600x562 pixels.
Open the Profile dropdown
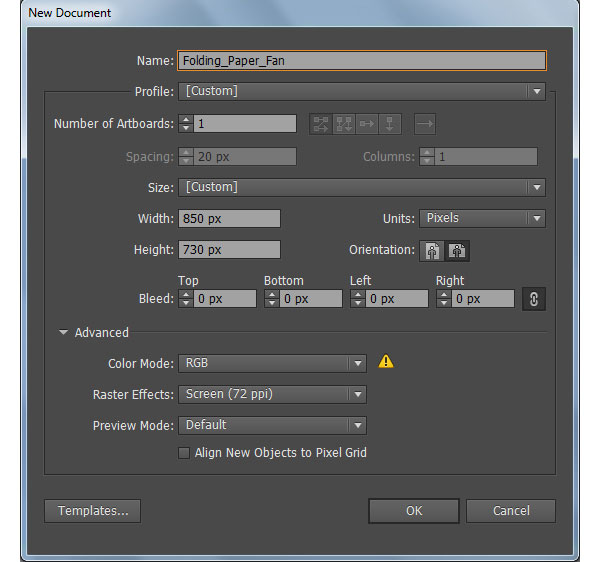pos(362,91)
